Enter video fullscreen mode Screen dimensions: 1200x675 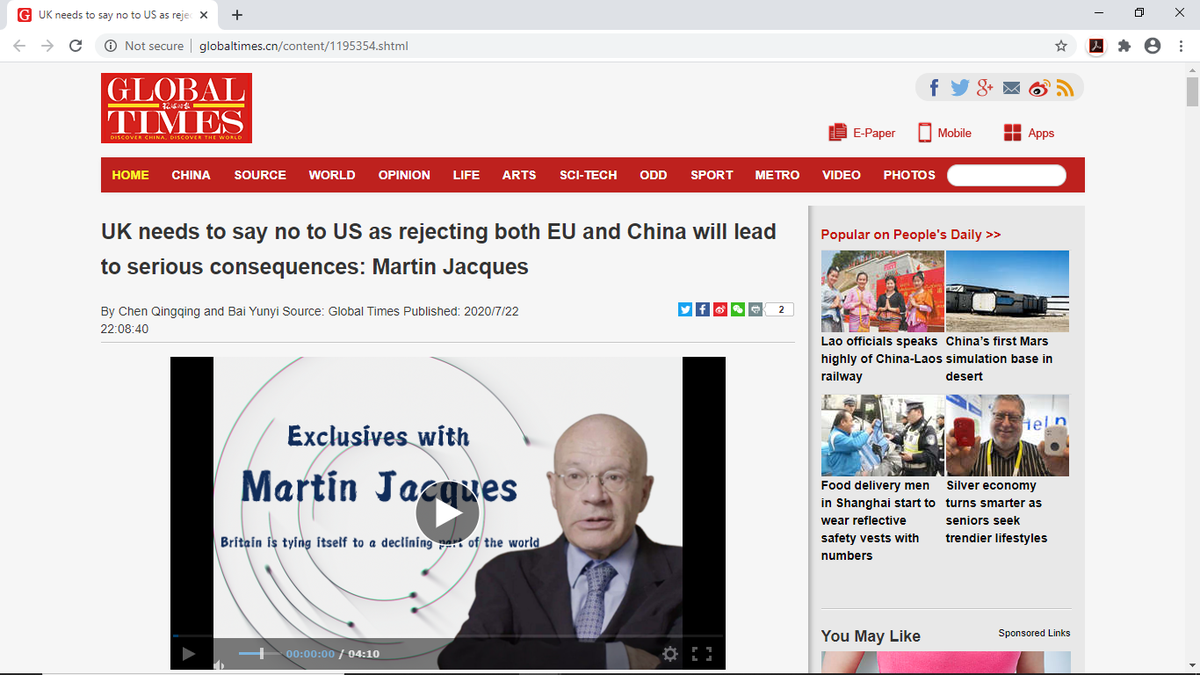702,654
